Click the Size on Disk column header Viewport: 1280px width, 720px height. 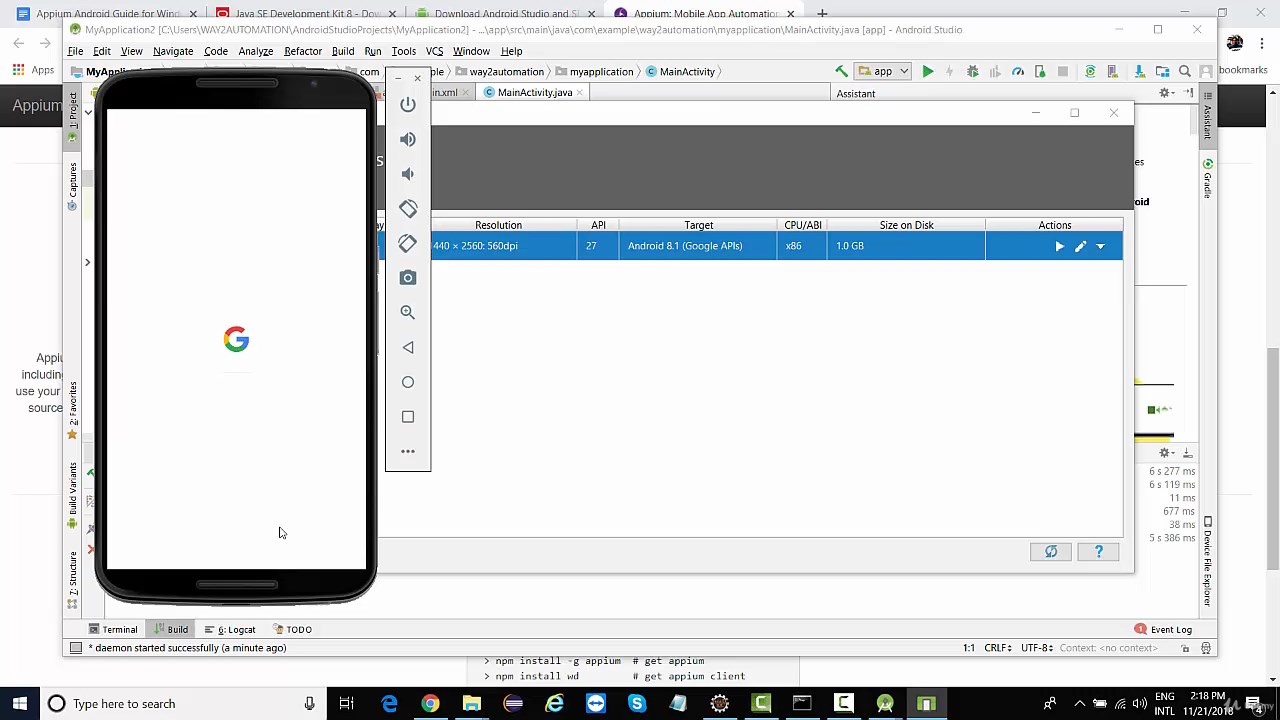coord(906,225)
